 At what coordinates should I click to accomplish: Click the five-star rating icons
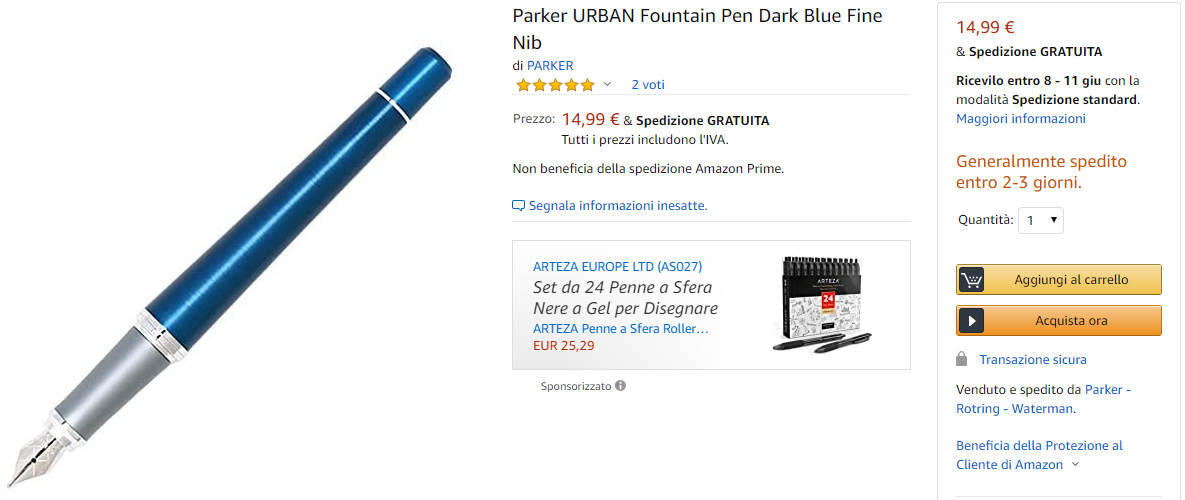tap(555, 85)
